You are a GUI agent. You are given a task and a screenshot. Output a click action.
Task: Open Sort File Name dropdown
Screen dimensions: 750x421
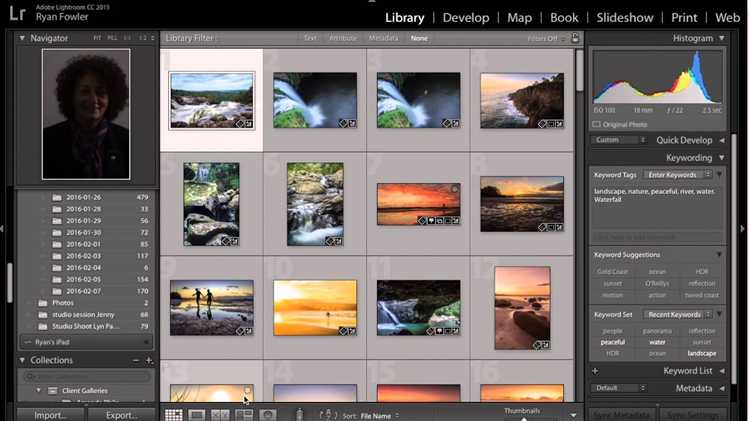tap(380, 416)
